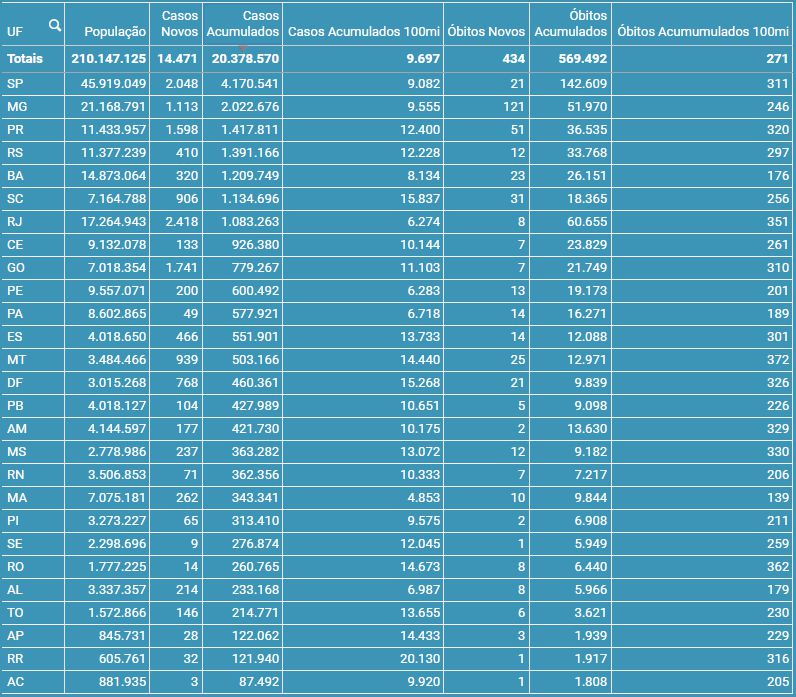Viewport: 796px width, 697px height.
Task: Select the BA state row label
Action: click(15, 175)
